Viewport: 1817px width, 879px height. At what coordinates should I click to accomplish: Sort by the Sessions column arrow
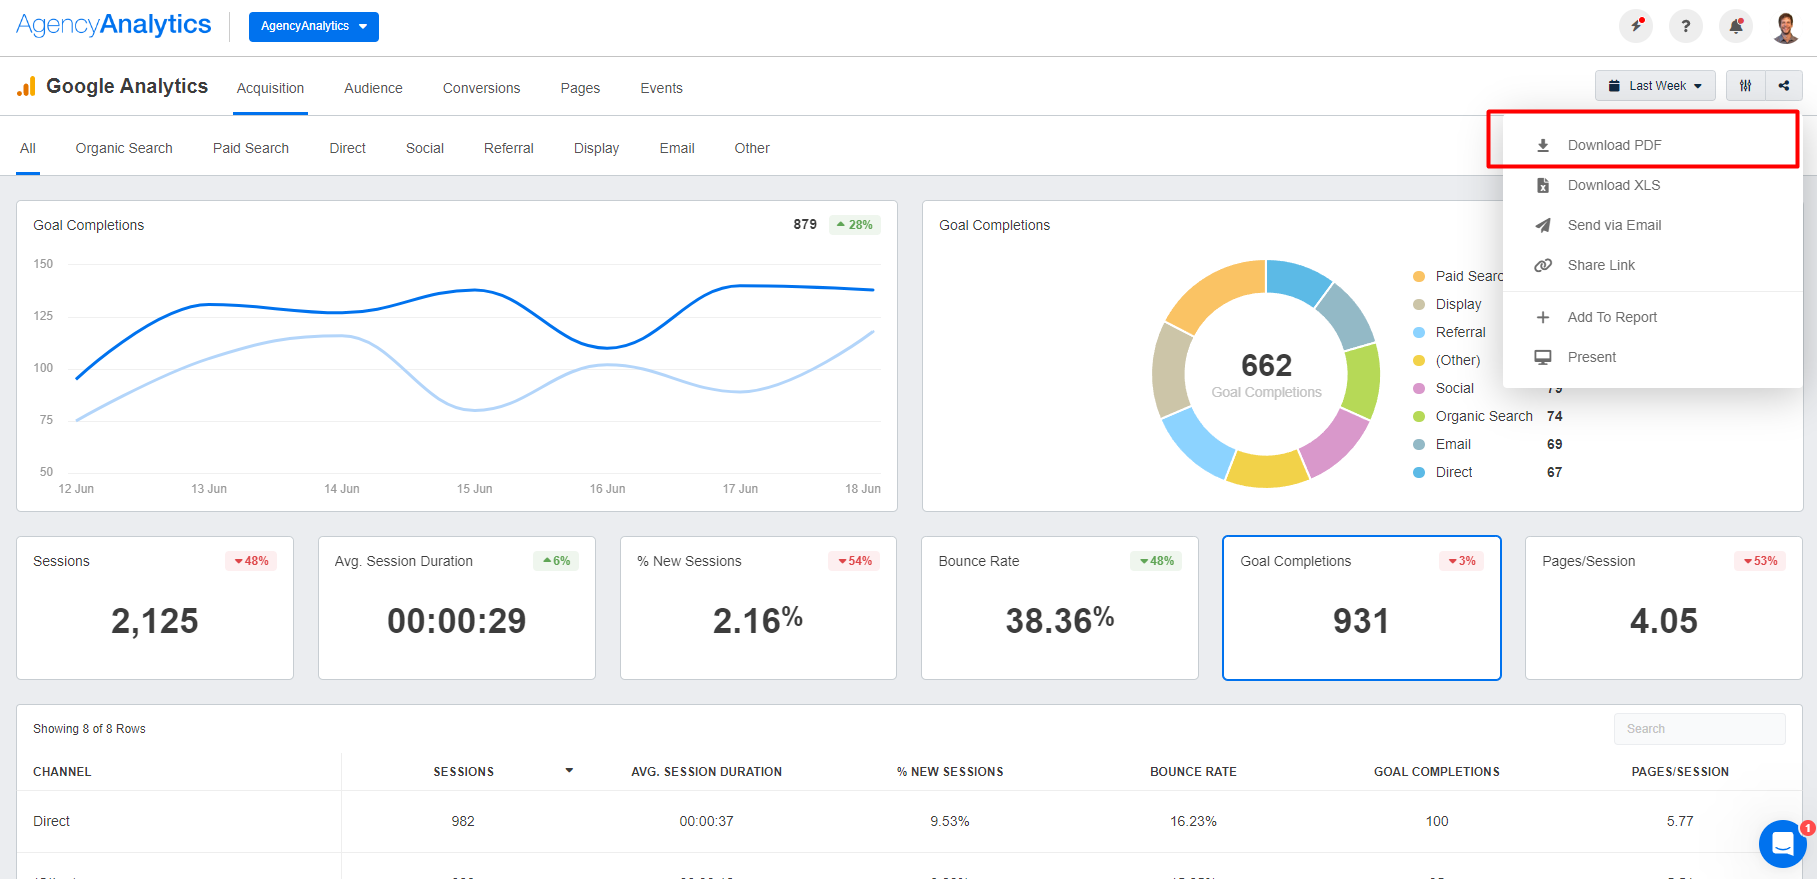point(569,771)
